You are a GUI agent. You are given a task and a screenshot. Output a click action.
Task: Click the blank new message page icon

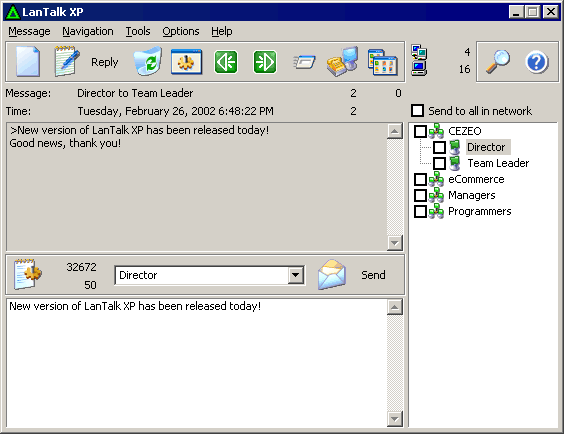tap(28, 61)
